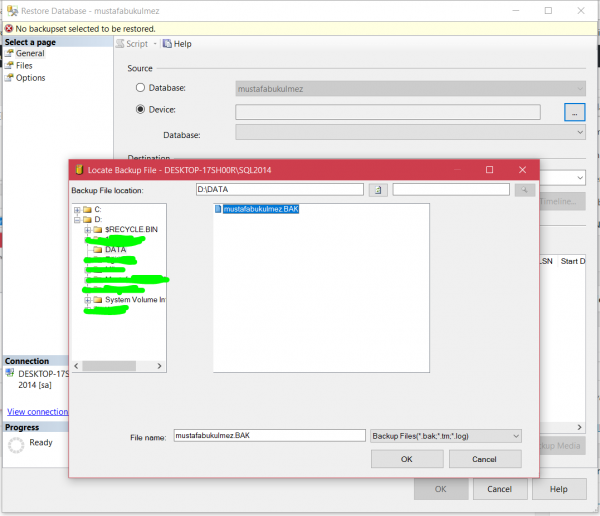Click the server connection icon
Viewport: 600px width, 516px height.
pyautogui.click(x=10, y=372)
